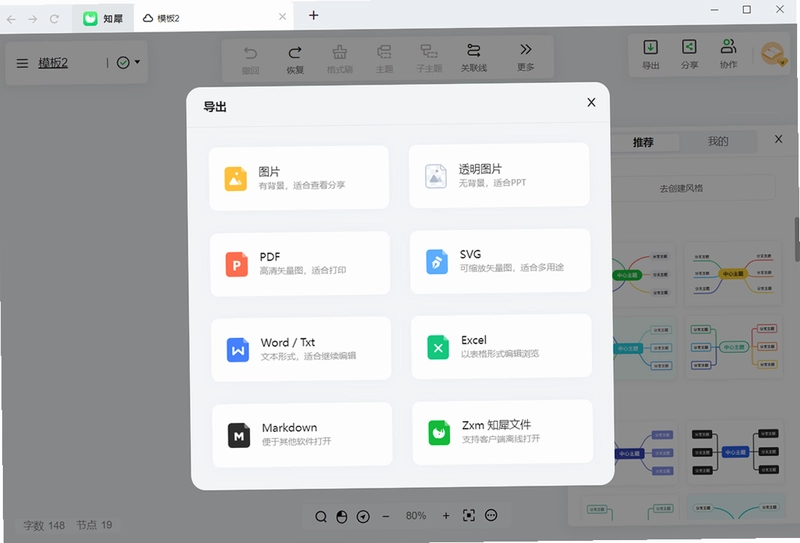This screenshot has width=800, height=543.
Task: Click the 导出 export icon in top right
Action: pyautogui.click(x=651, y=54)
